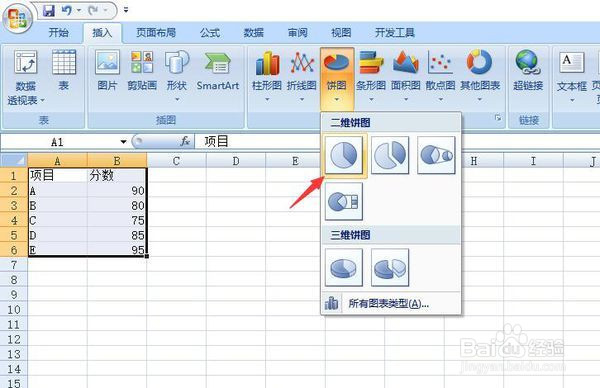Open the 开发工具 tab
The height and width of the screenshot is (388, 600).
[x=395, y=33]
